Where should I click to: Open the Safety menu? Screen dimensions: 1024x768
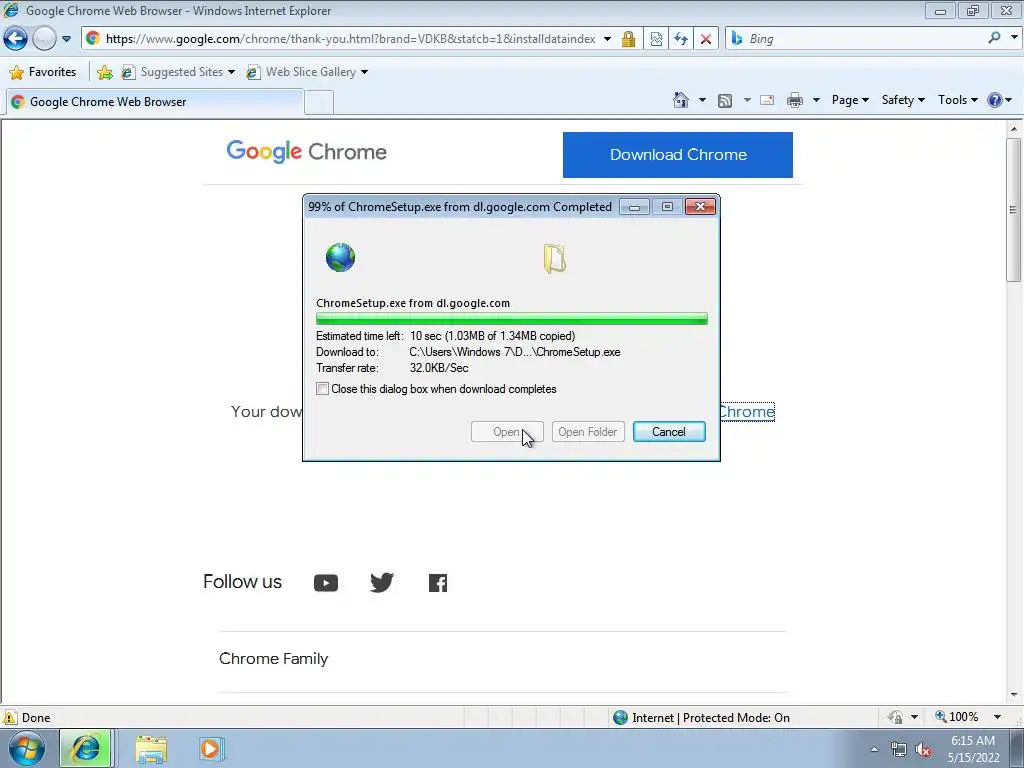coord(903,100)
